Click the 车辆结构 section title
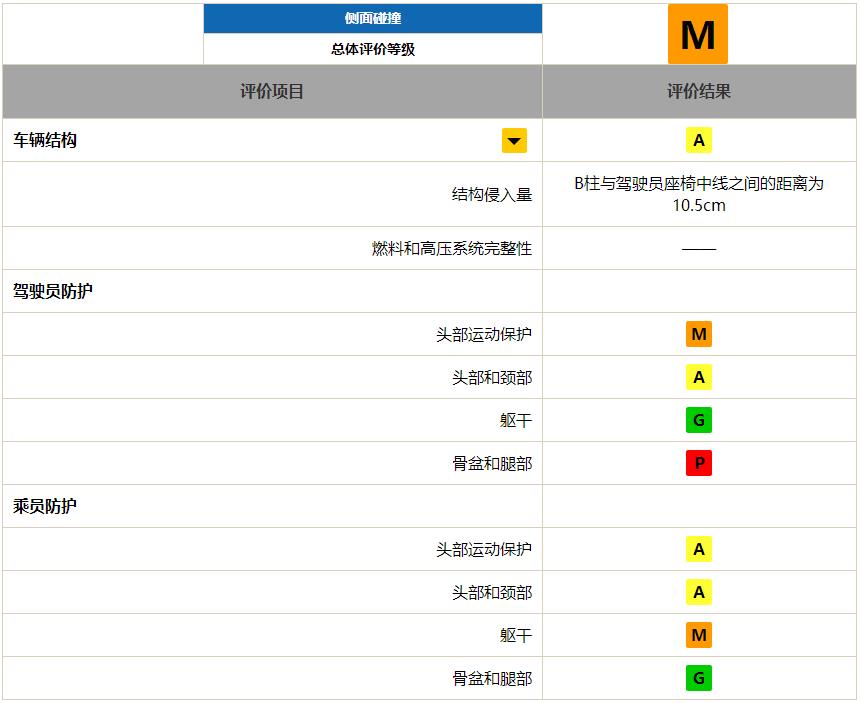Viewport: 861px width, 703px height. (x=45, y=141)
